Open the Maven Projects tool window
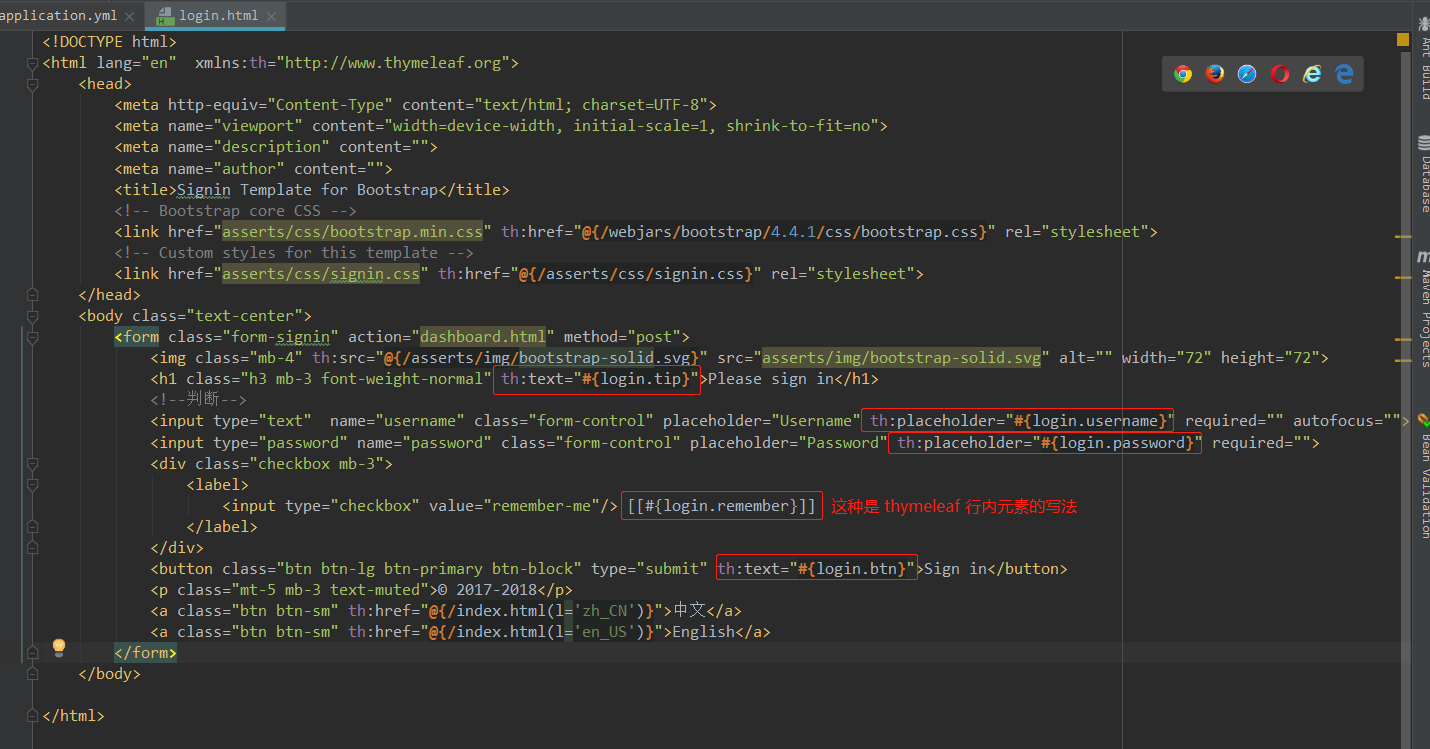The width and height of the screenshot is (1430, 749). click(x=1424, y=310)
